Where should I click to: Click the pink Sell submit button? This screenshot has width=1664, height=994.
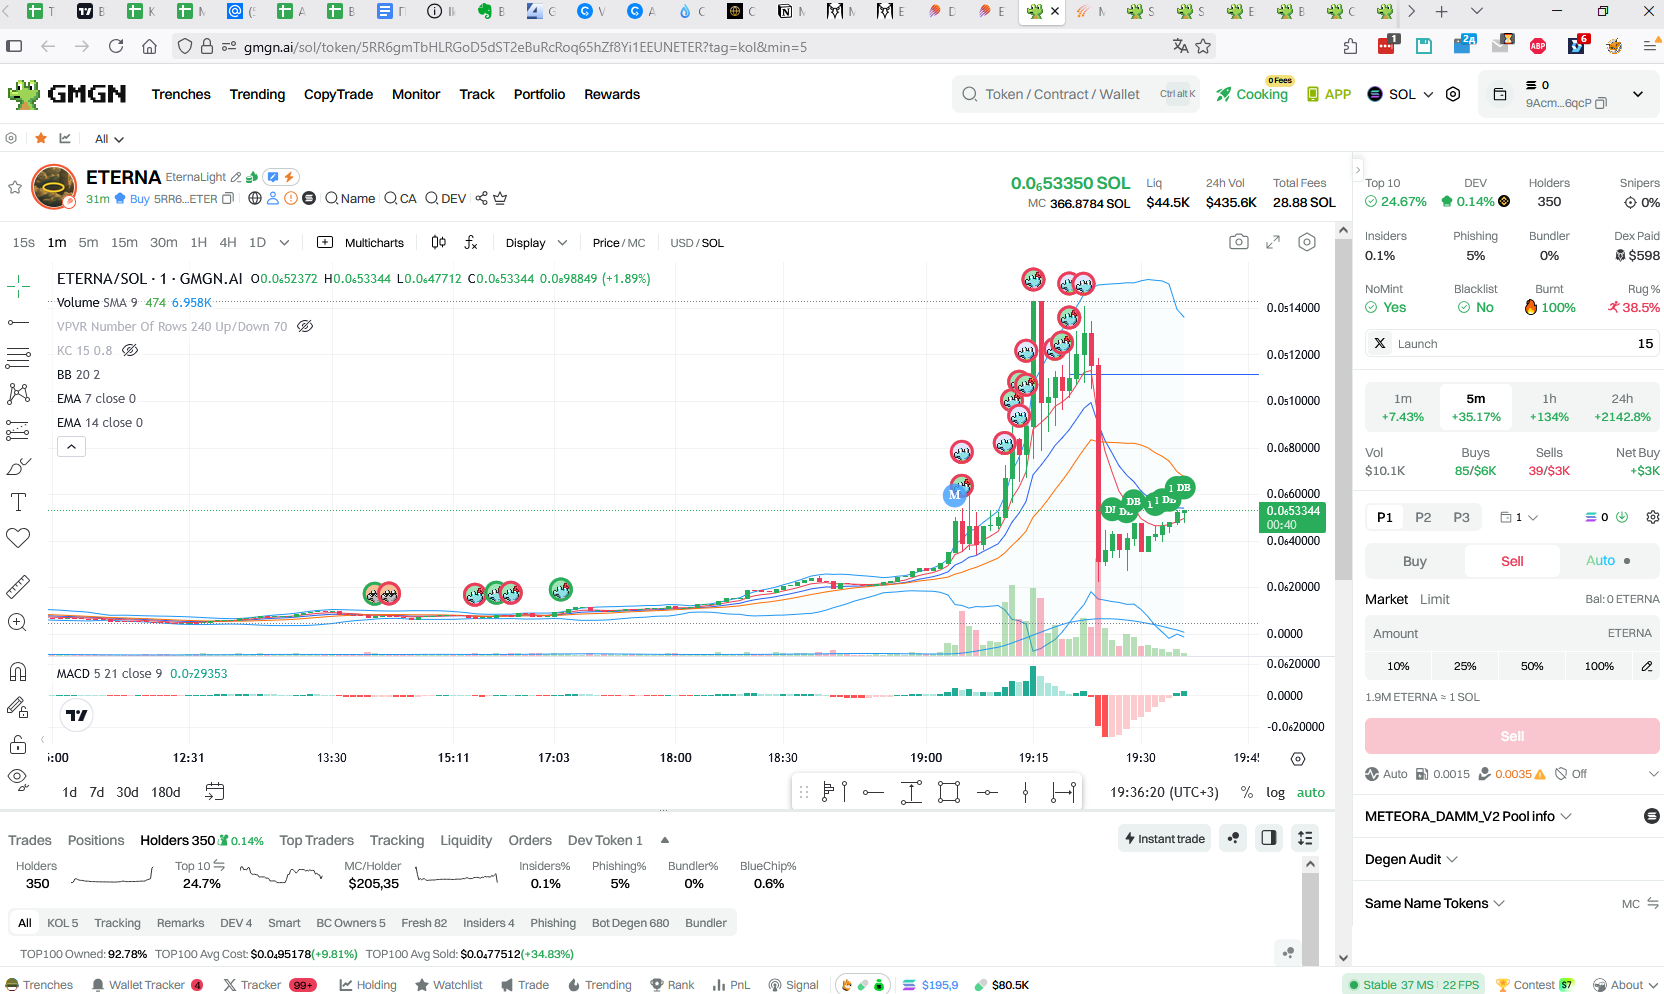click(x=1512, y=736)
